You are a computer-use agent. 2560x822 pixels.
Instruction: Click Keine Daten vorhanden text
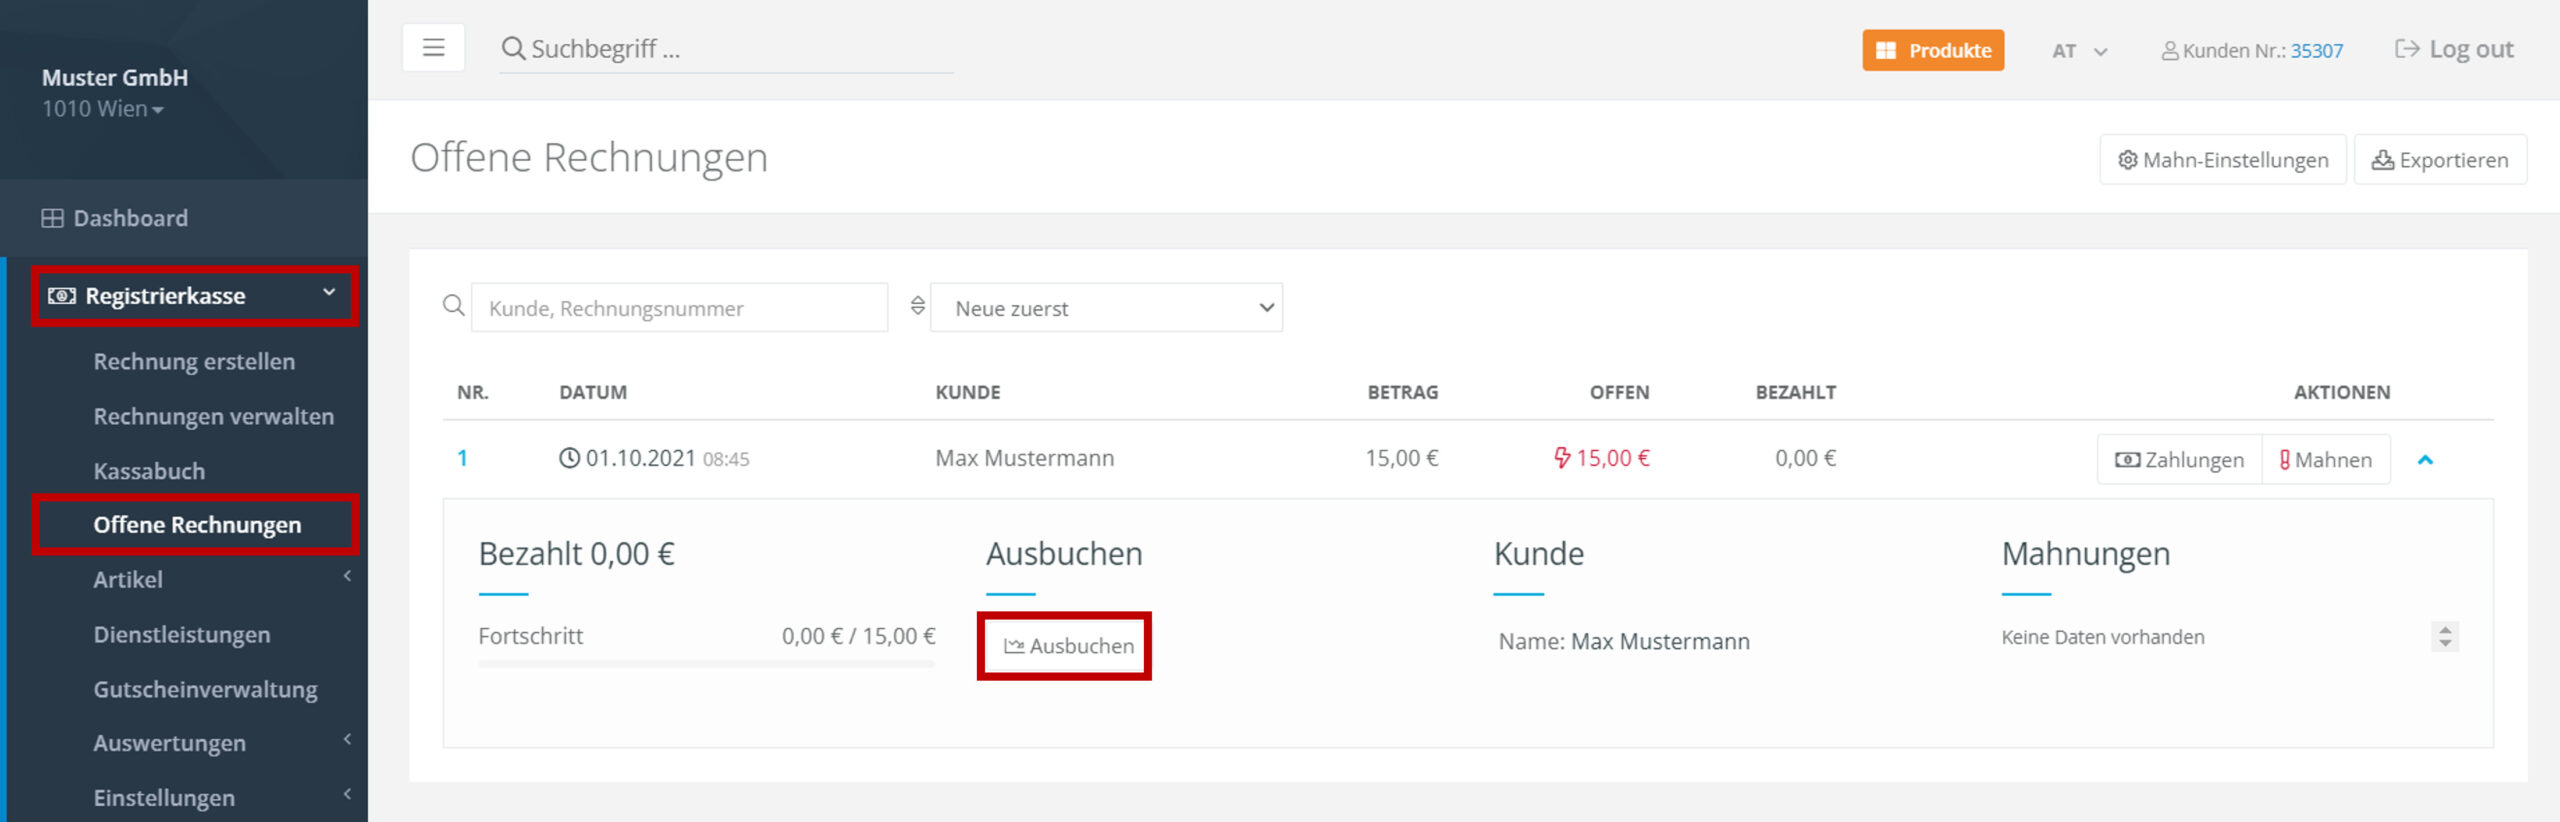tap(2102, 637)
